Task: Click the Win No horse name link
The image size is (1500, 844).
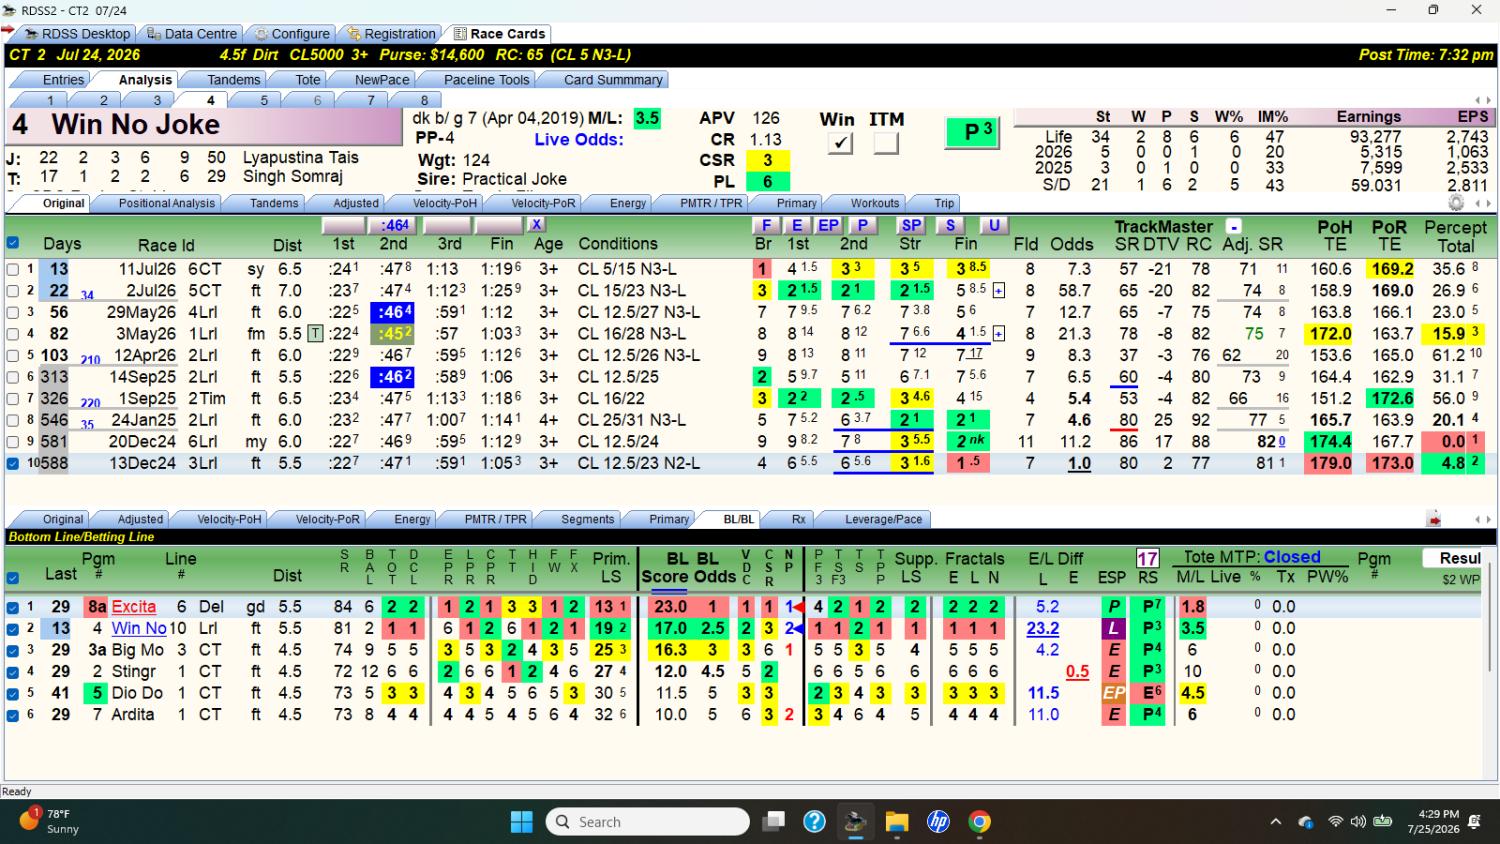Action: click(139, 628)
